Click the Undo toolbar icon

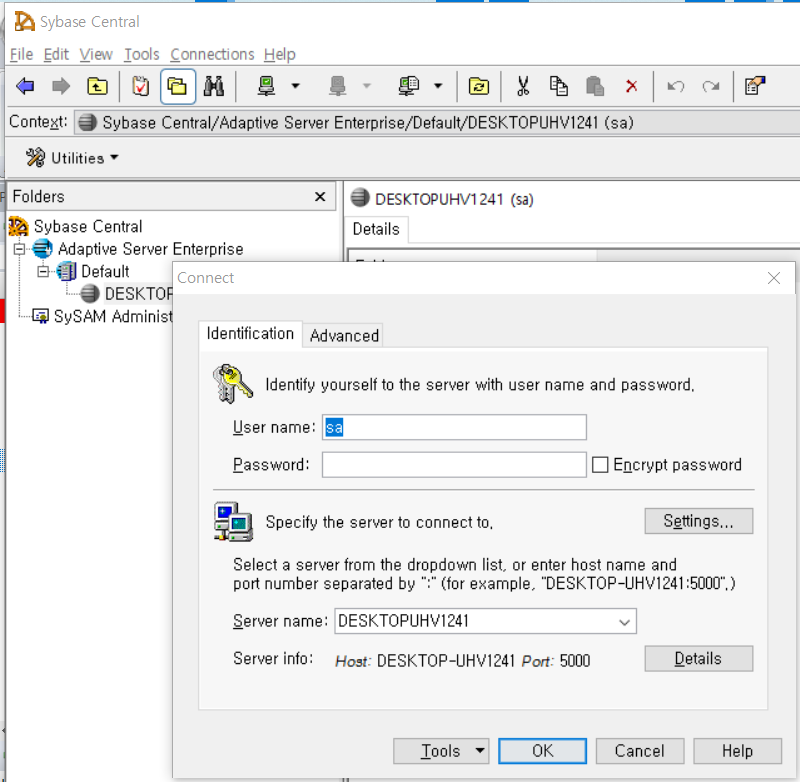676,86
